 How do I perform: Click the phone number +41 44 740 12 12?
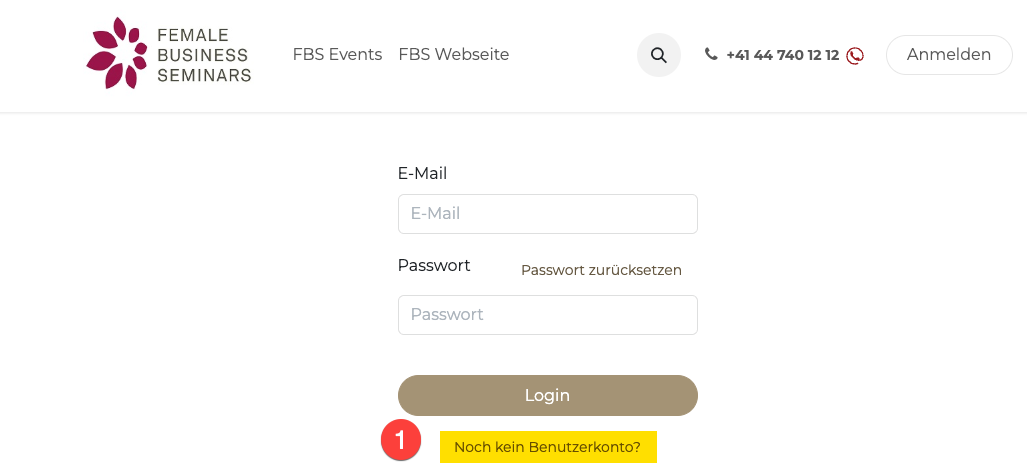click(x=782, y=55)
